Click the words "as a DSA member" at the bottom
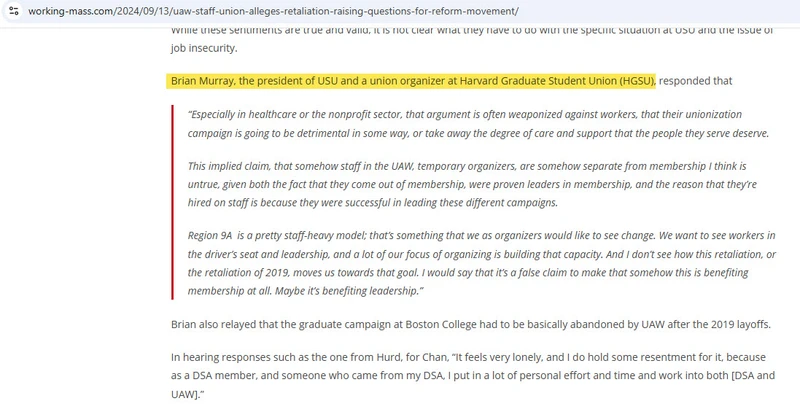 [x=213, y=376]
